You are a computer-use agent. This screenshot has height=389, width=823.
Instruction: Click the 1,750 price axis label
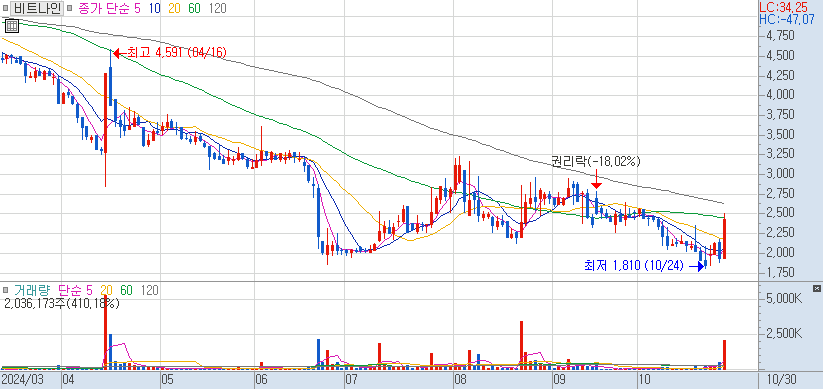[x=780, y=272]
